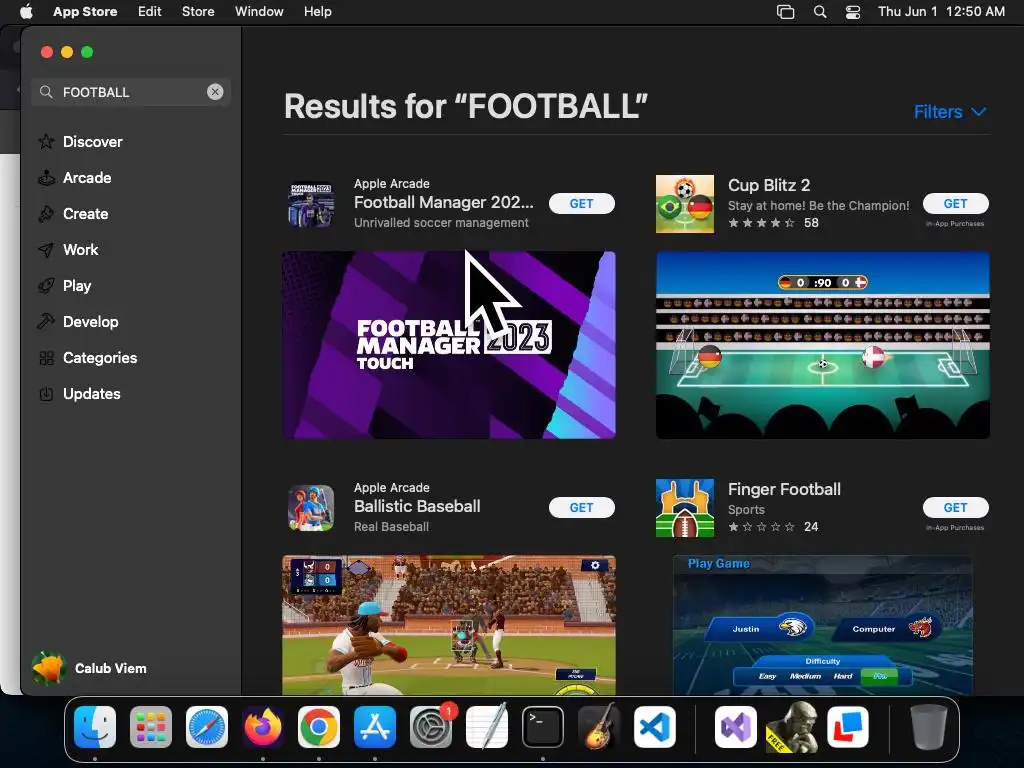
Task: Click the date and time display
Action: (x=941, y=11)
